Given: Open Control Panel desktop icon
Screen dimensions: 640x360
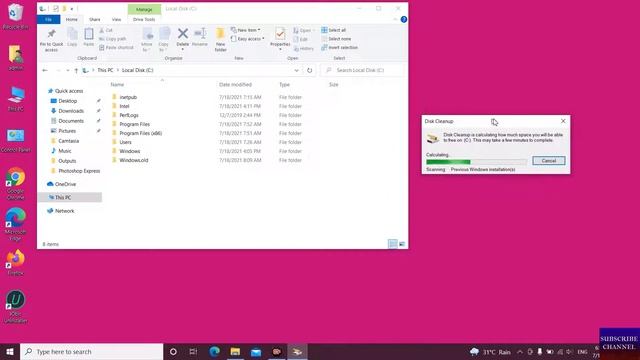Looking at the screenshot, I should (x=16, y=140).
